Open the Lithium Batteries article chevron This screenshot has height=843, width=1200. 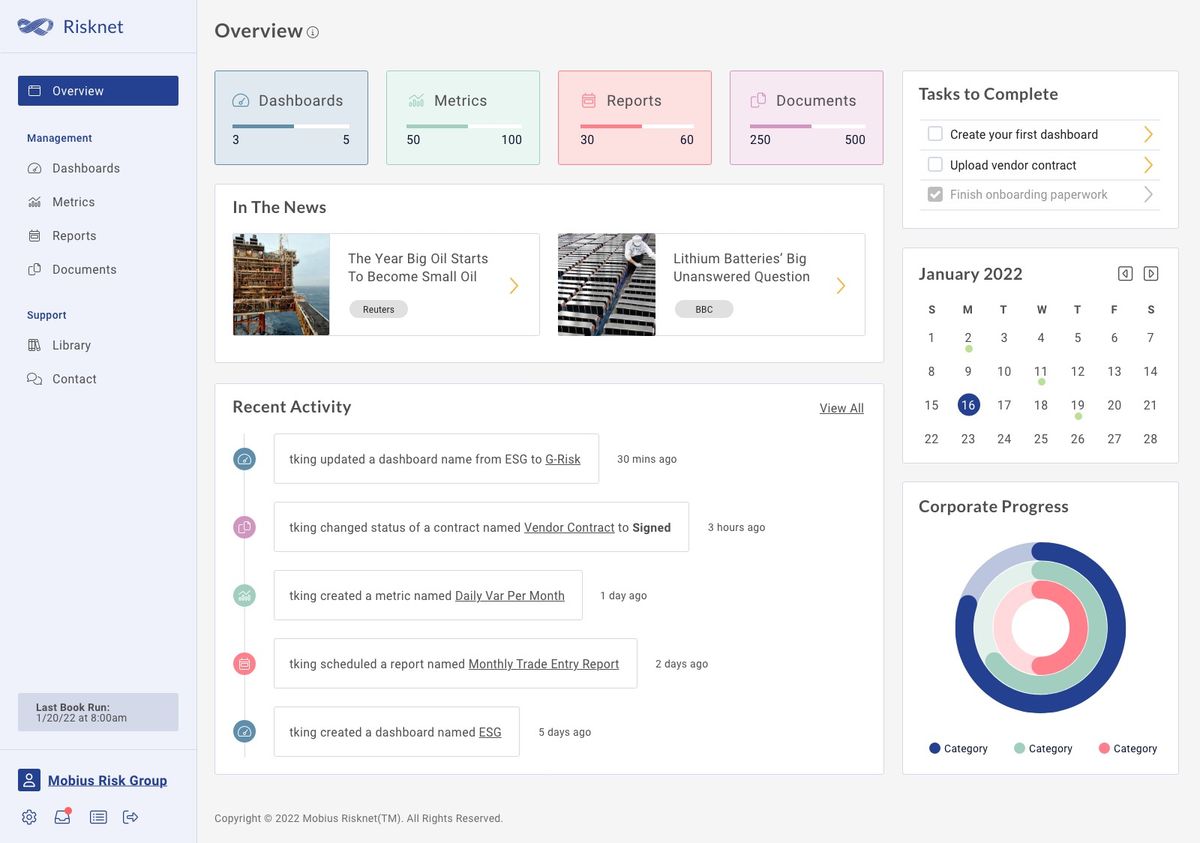tap(840, 284)
